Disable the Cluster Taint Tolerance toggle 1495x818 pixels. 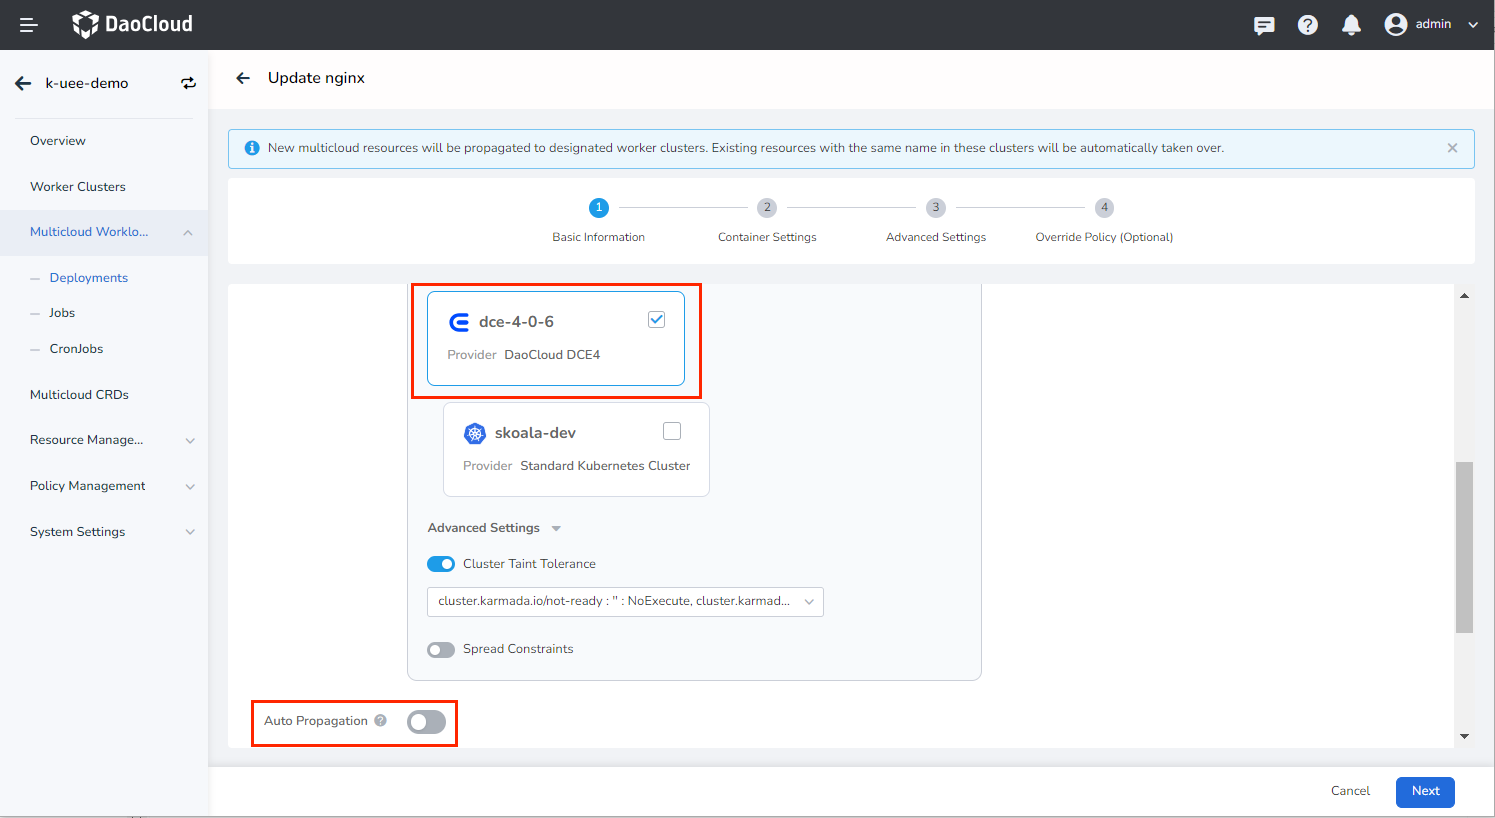[x=441, y=564]
